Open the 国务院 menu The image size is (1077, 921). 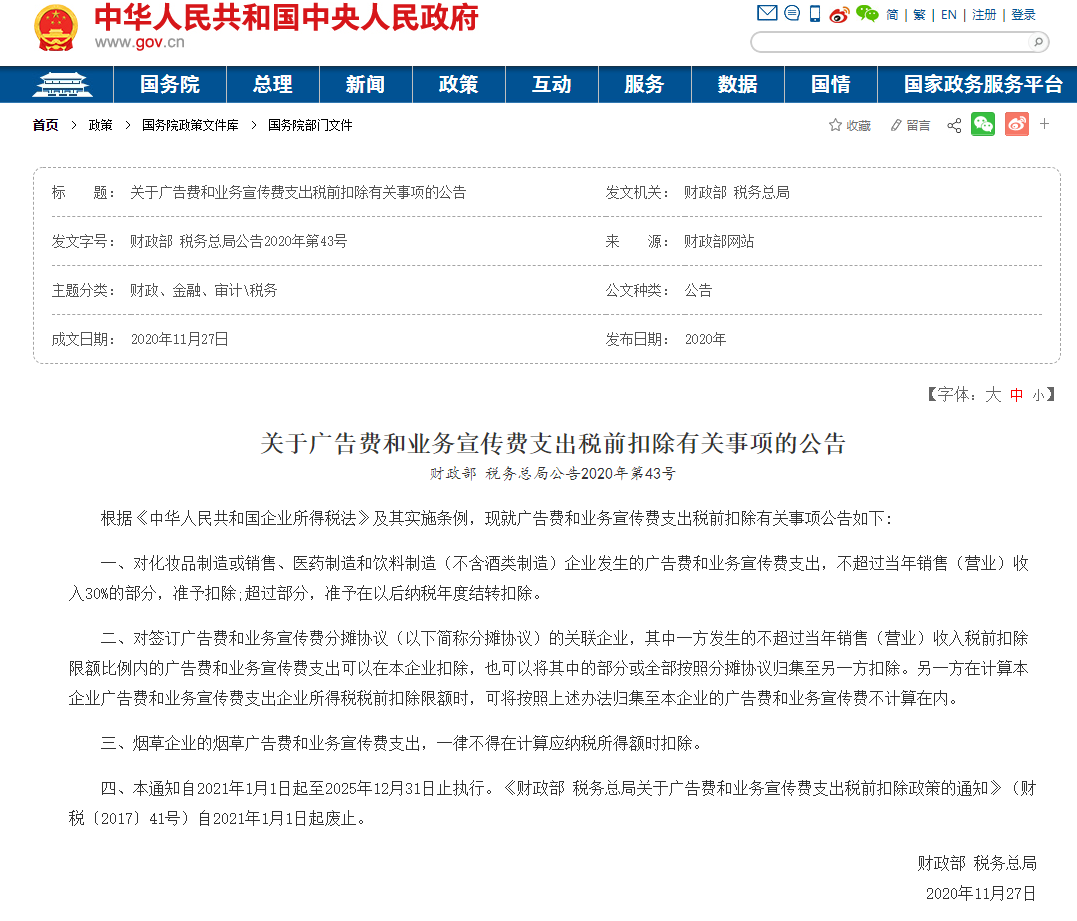(x=170, y=84)
